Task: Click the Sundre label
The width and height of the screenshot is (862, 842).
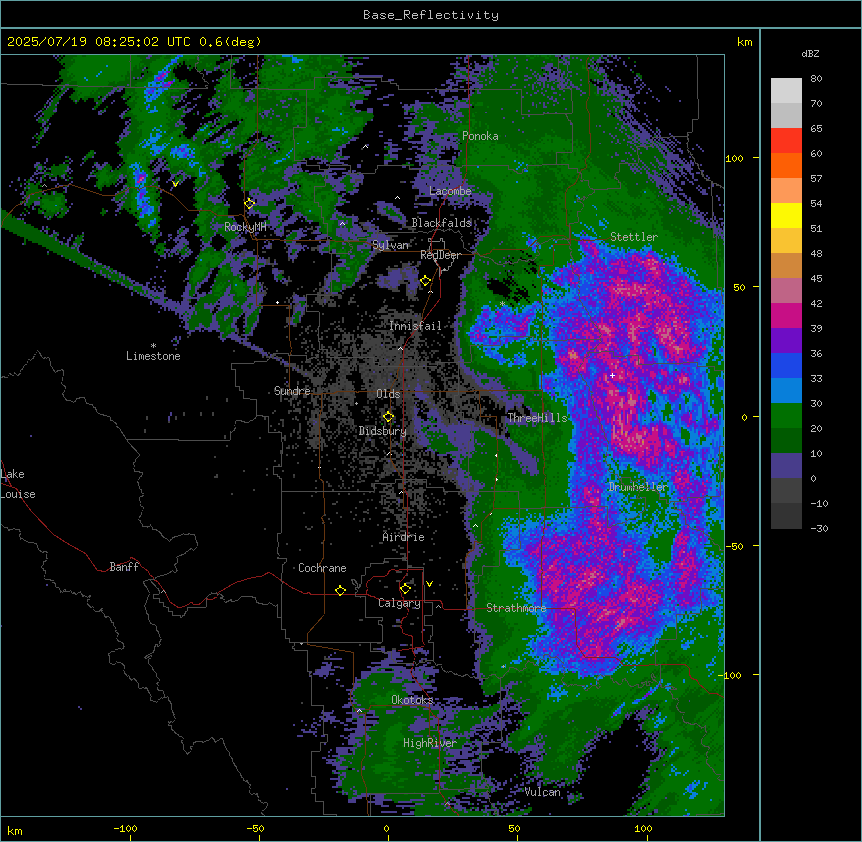Action: tap(292, 391)
